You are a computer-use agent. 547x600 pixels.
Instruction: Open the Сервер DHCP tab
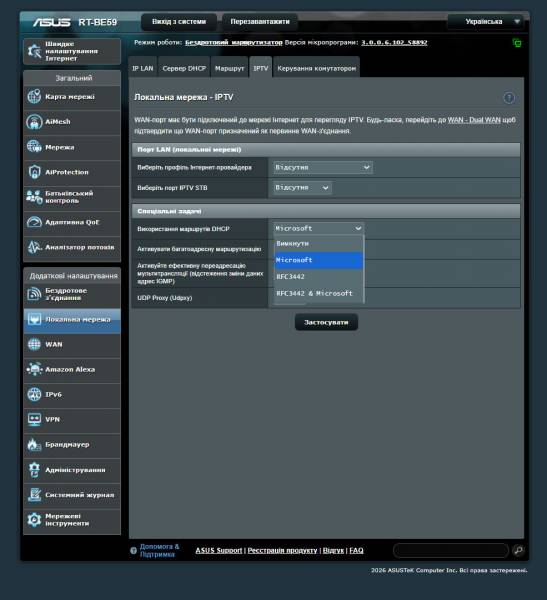(184, 68)
